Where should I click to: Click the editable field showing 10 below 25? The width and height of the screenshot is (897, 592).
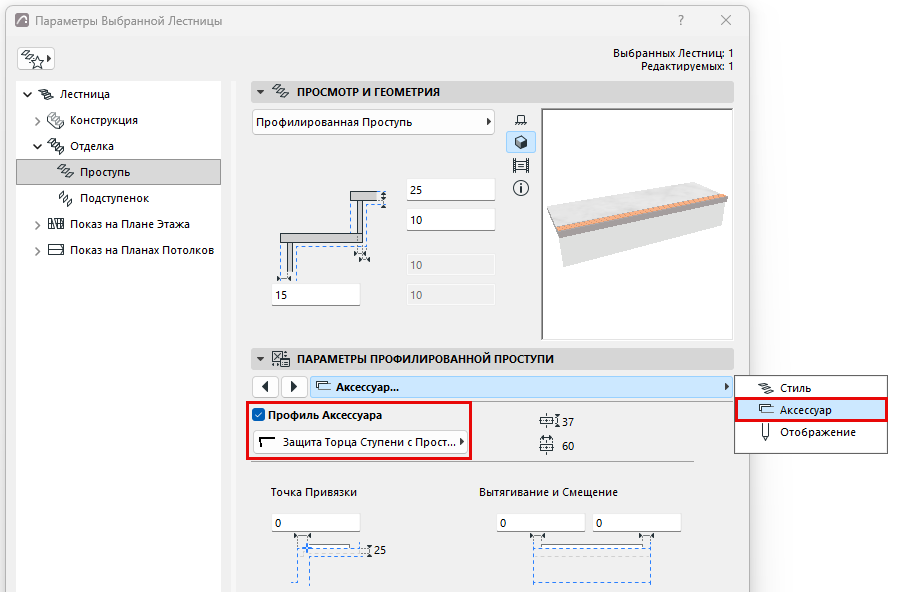(x=450, y=220)
